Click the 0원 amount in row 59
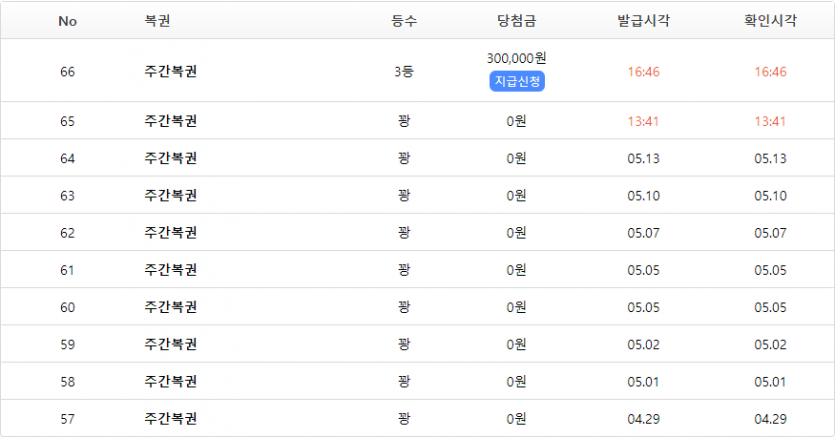835x438 pixels. [x=517, y=345]
